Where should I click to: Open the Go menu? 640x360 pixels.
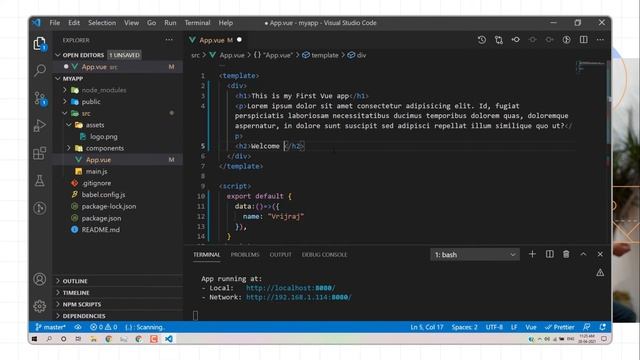[x=151, y=23]
